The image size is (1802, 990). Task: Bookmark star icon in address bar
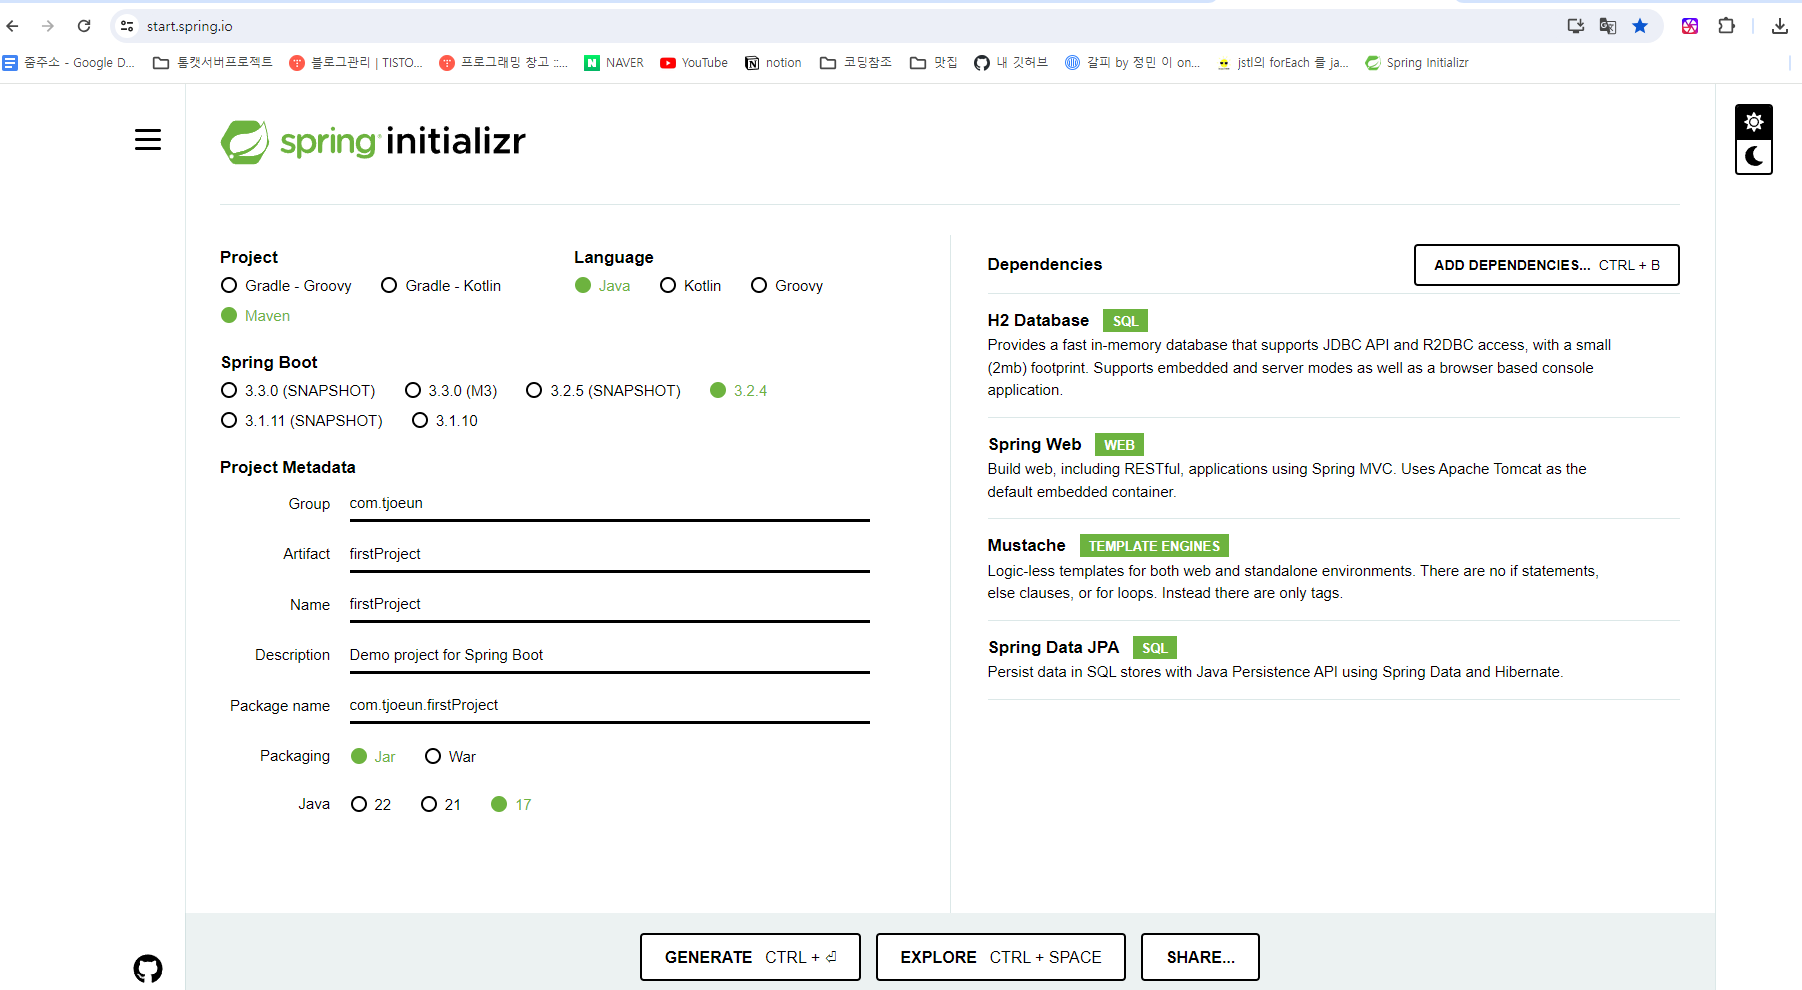(x=1640, y=26)
